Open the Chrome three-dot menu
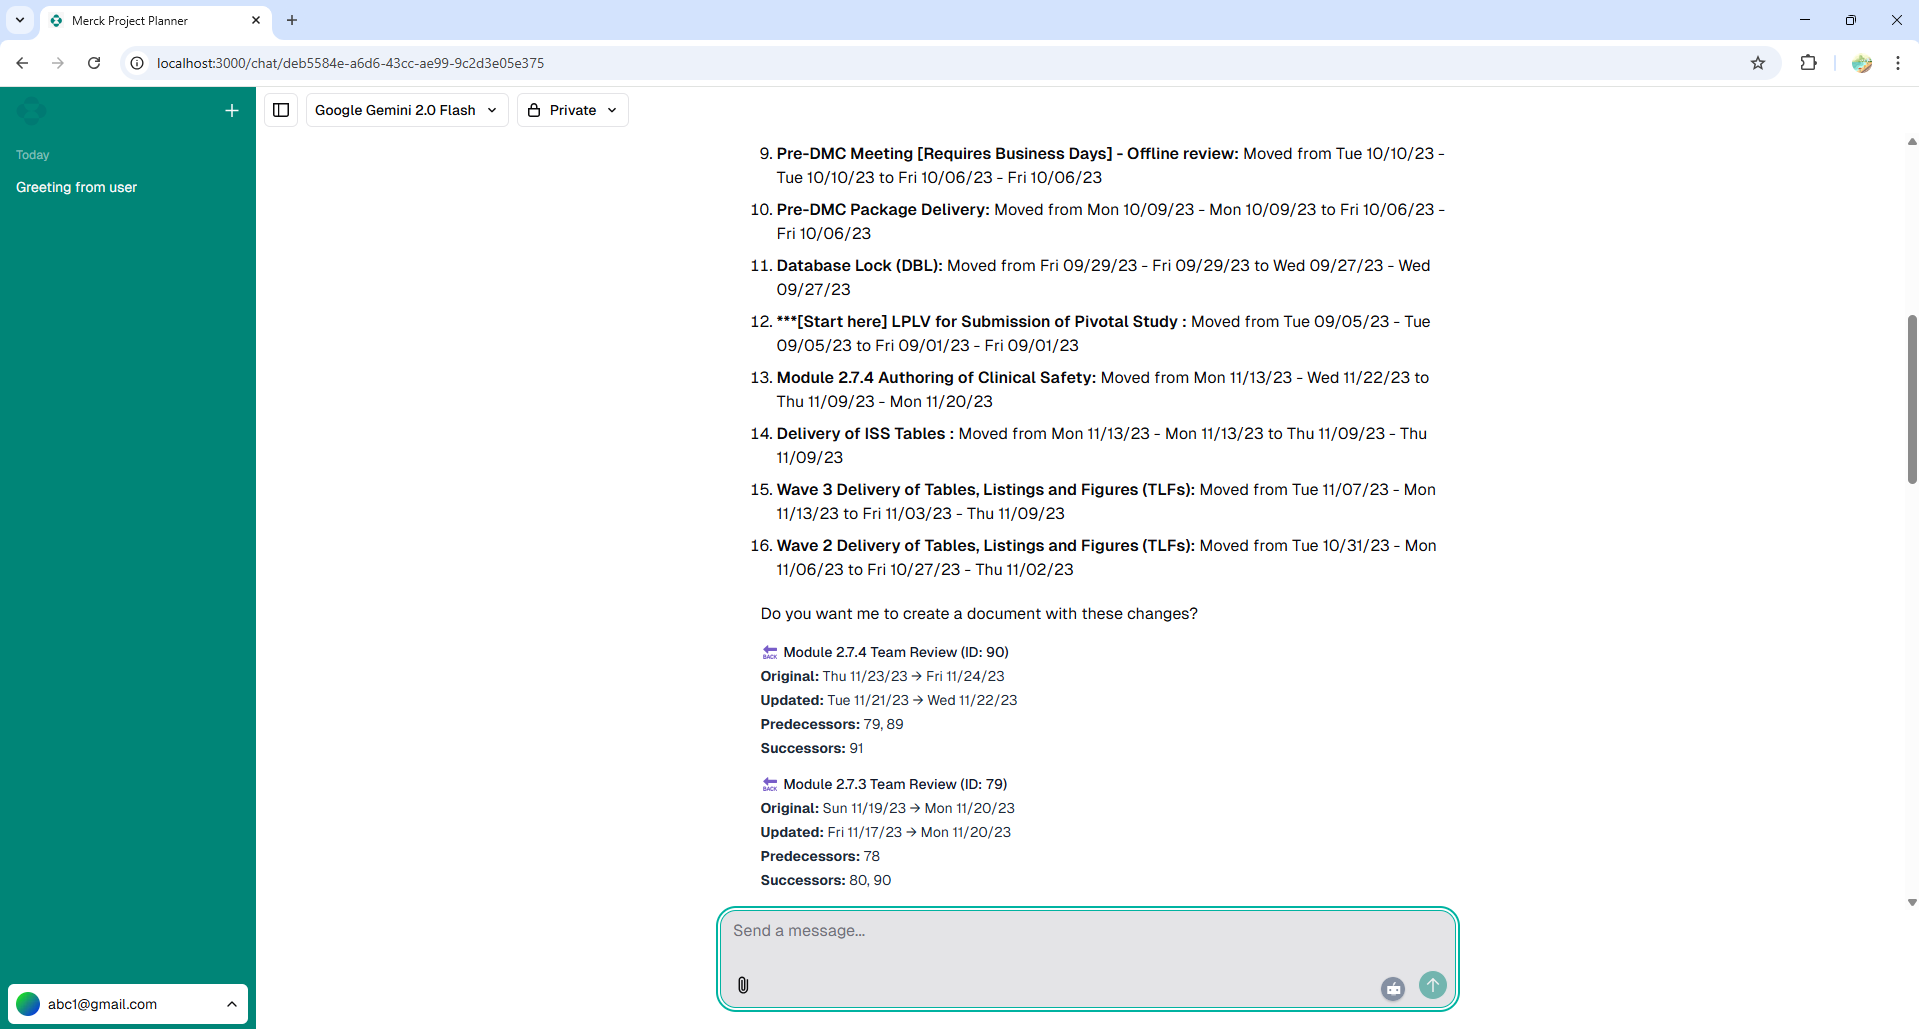1919x1029 pixels. [x=1897, y=63]
